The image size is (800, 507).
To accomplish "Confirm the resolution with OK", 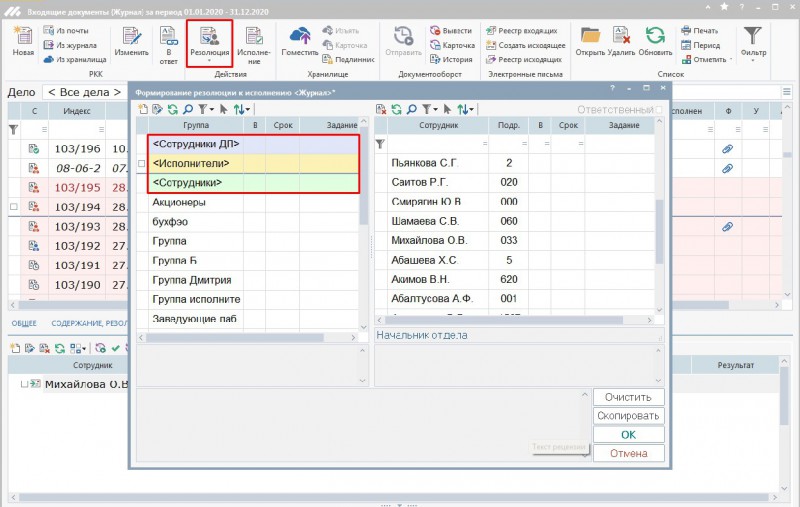I will tap(629, 435).
